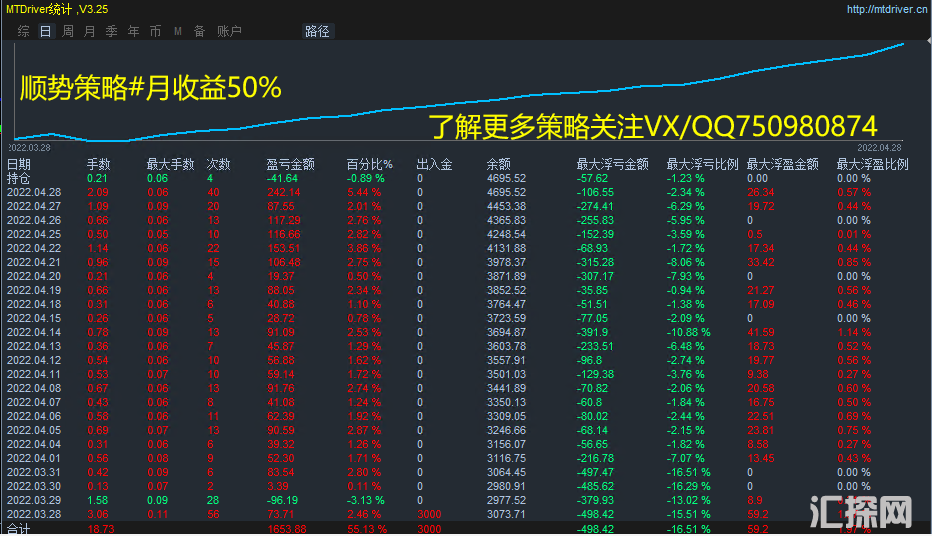Click the 盈亏金额 column header
The width and height of the screenshot is (932, 536).
point(290,164)
